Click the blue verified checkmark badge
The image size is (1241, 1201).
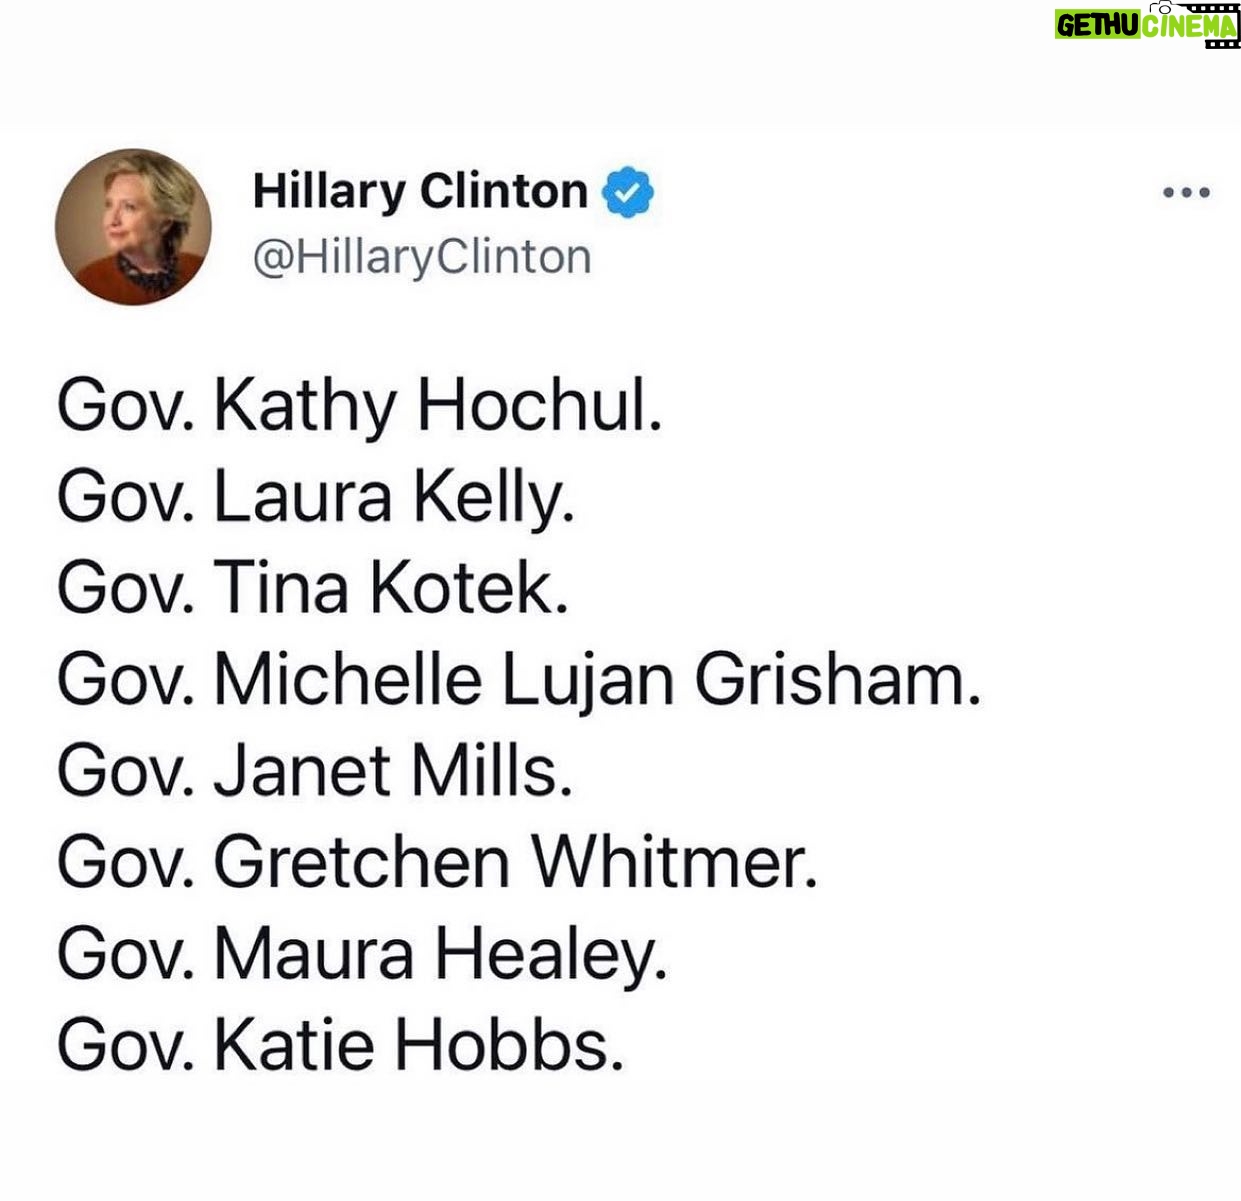pos(627,193)
